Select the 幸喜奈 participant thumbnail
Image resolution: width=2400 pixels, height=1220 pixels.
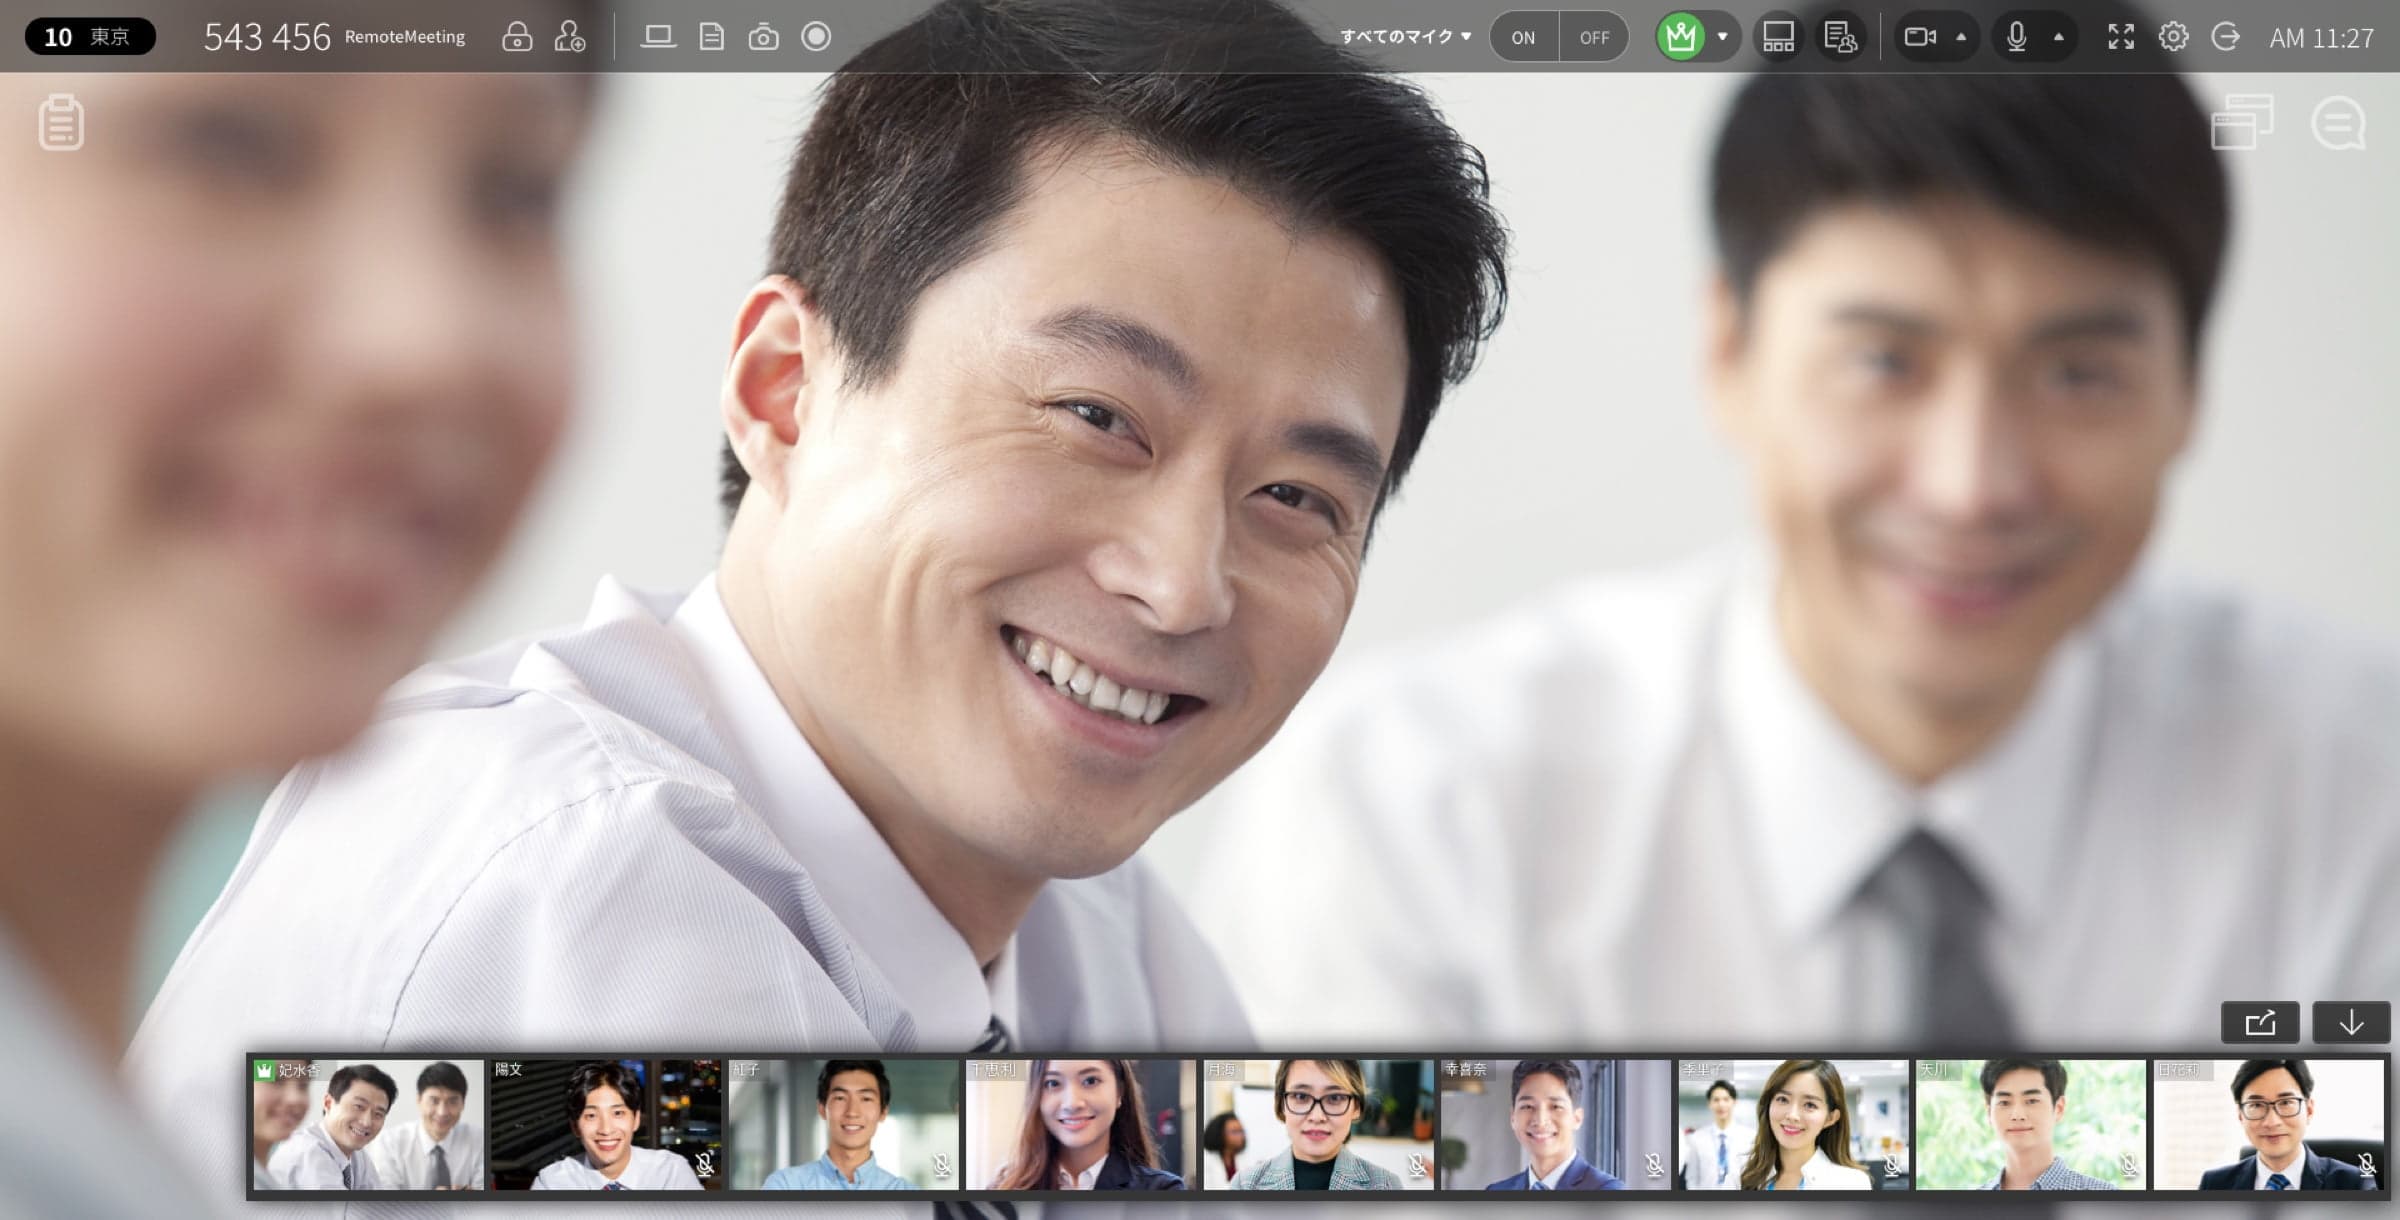(x=1556, y=1125)
